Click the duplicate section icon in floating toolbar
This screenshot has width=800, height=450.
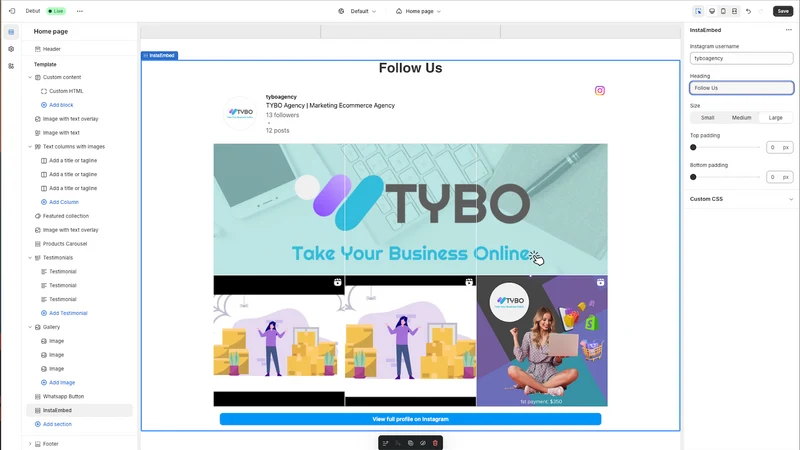click(x=410, y=443)
